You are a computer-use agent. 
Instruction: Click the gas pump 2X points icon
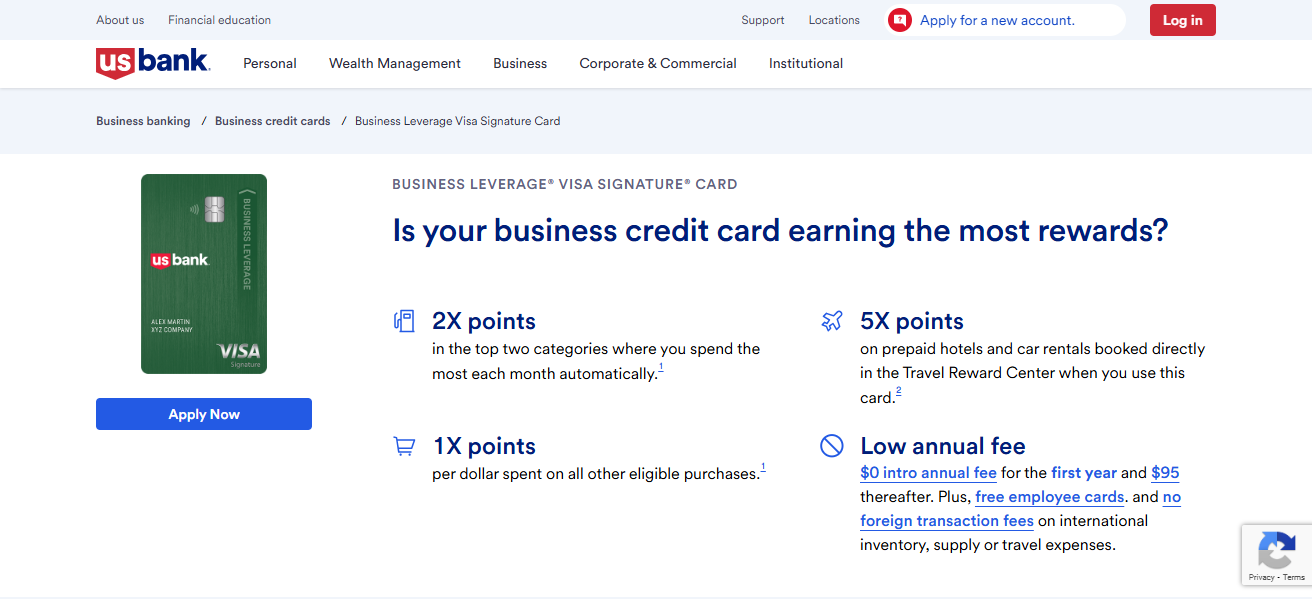pos(404,321)
